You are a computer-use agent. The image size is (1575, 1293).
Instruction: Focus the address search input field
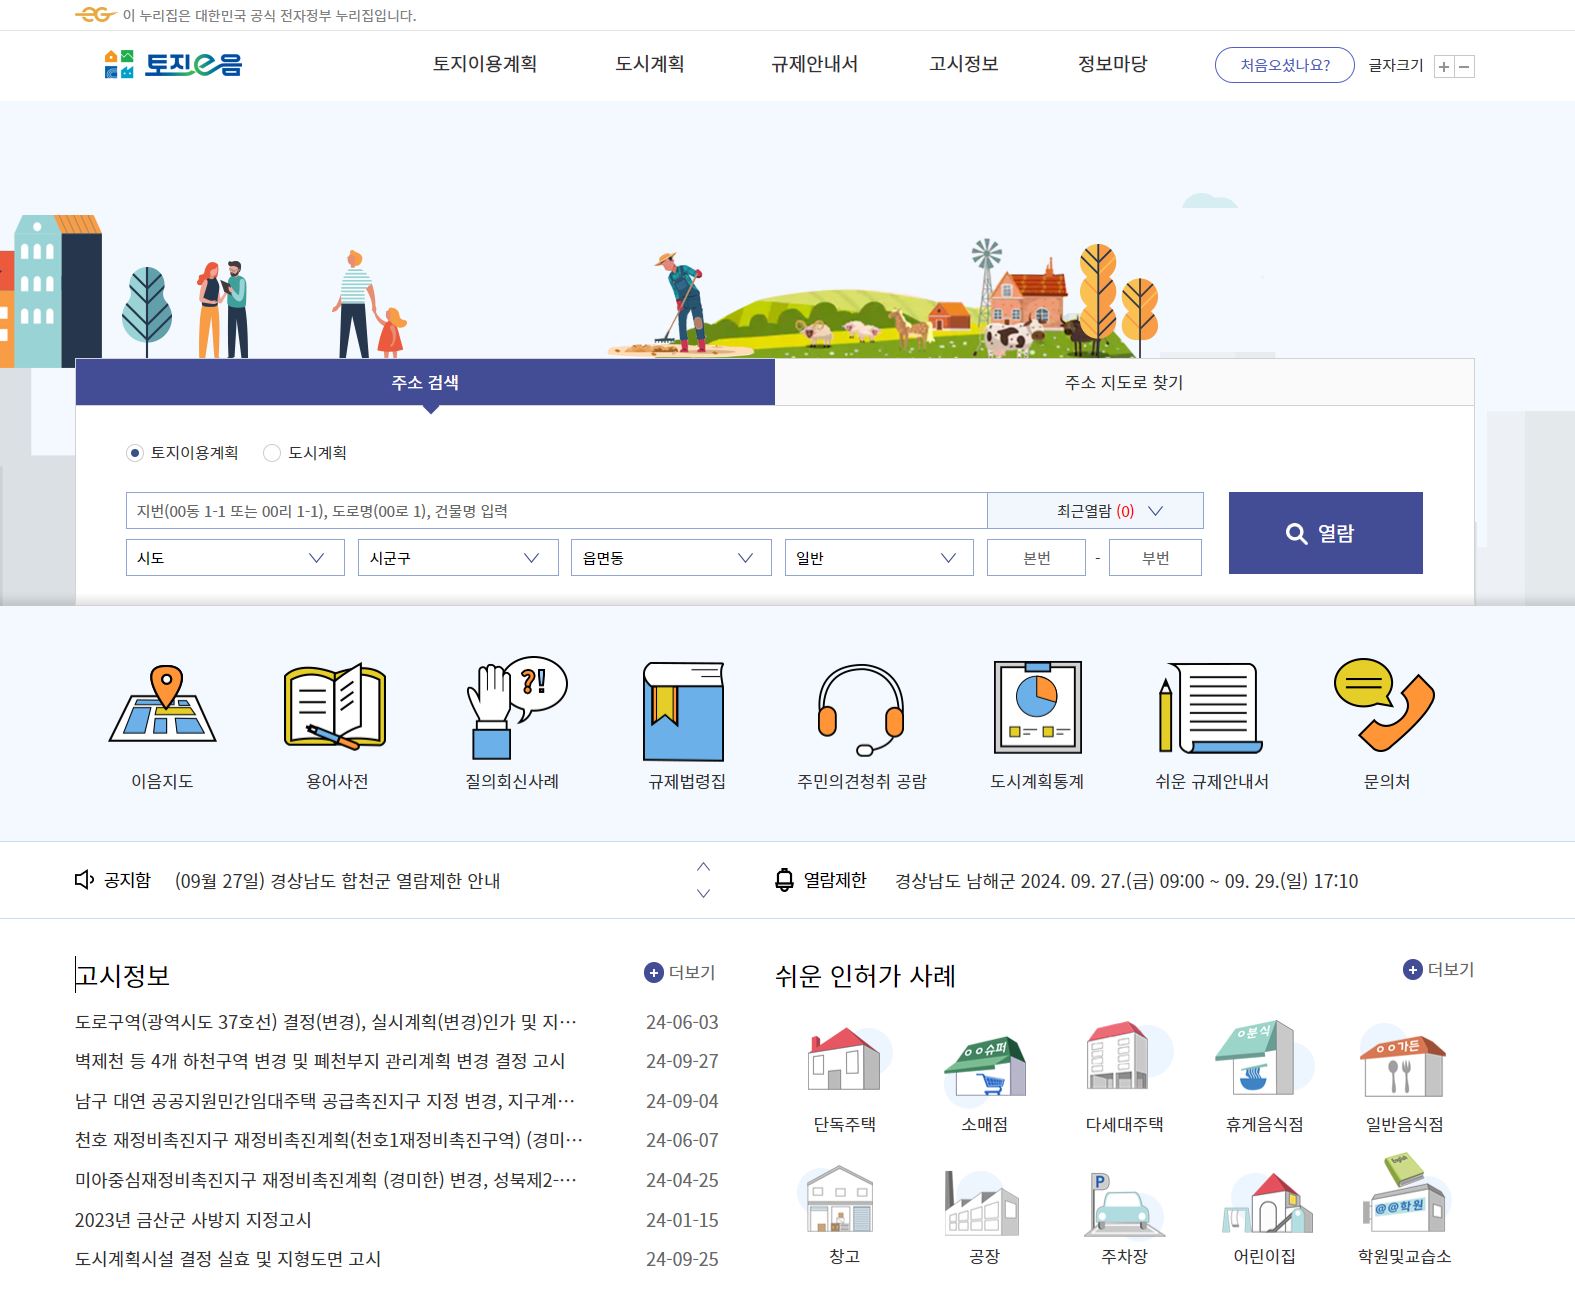[556, 511]
